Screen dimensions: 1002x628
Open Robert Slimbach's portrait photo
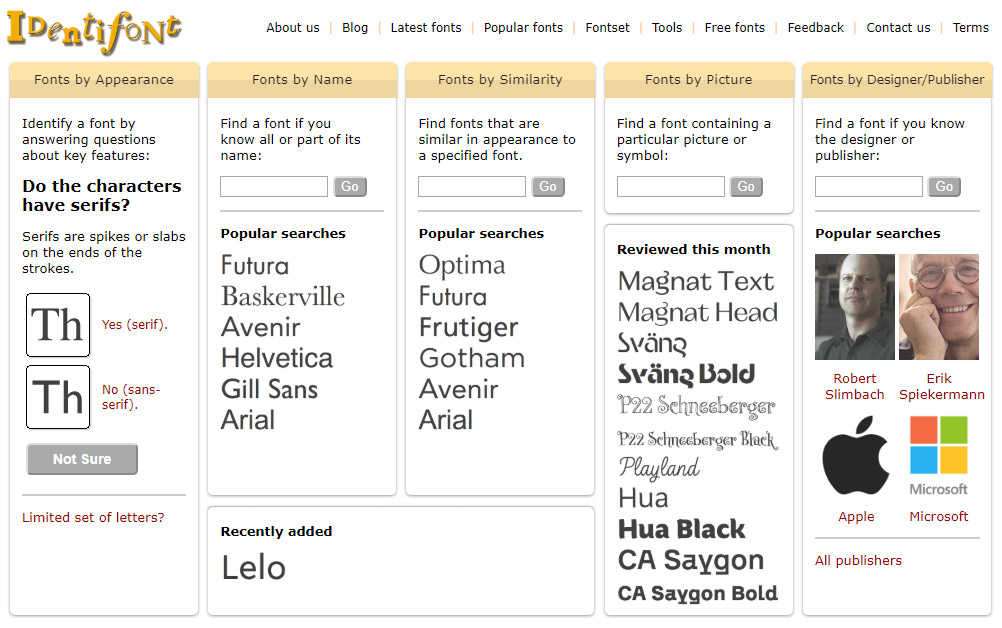(854, 307)
